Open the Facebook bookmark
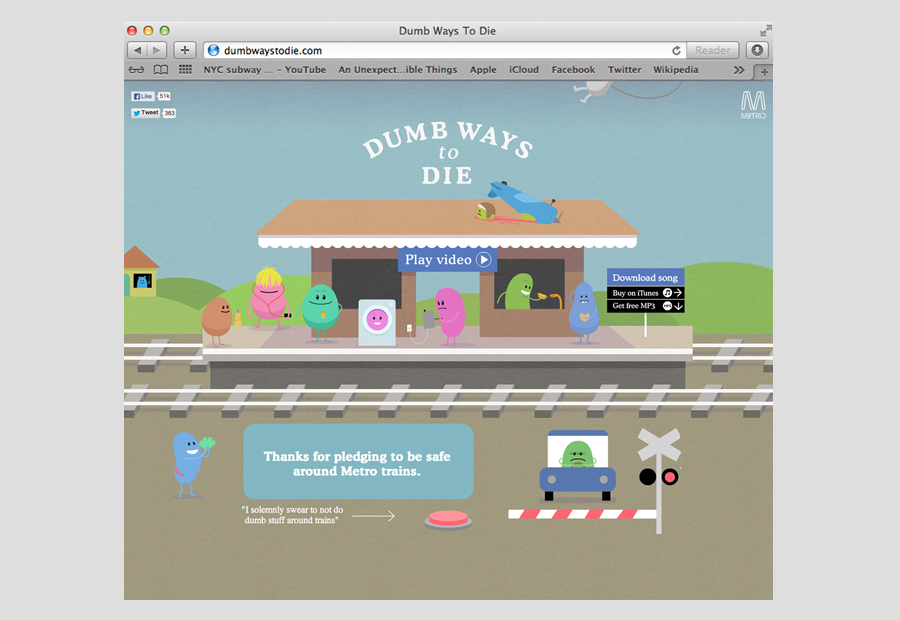Screen dimensions: 900x620 click(x=573, y=69)
